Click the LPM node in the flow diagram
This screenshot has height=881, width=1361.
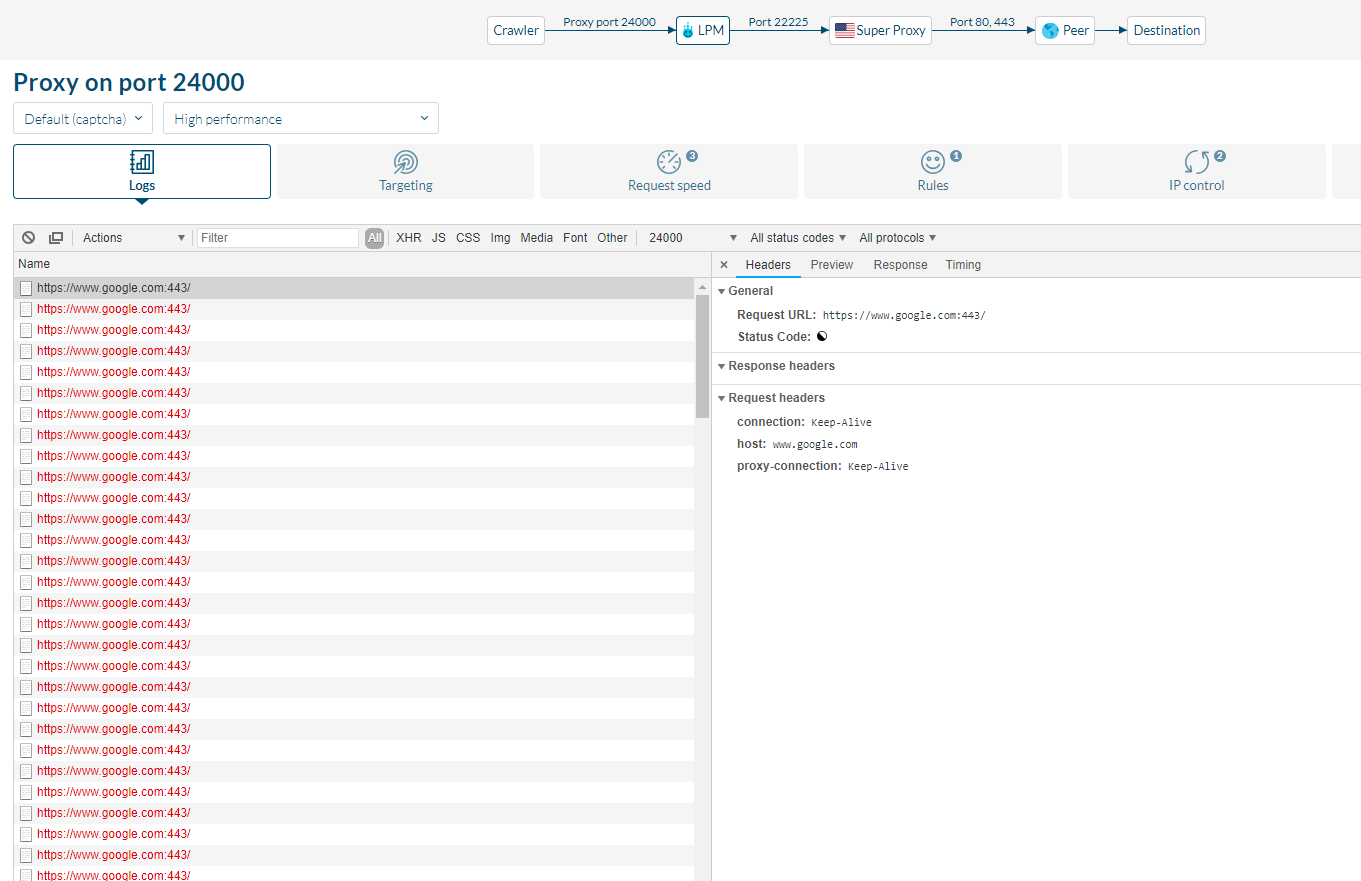point(702,31)
